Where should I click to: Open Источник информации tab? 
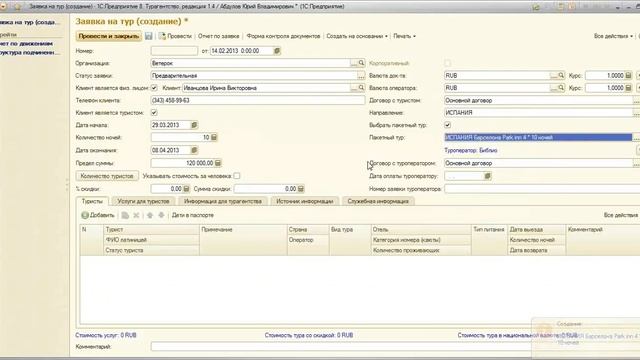[305, 201]
